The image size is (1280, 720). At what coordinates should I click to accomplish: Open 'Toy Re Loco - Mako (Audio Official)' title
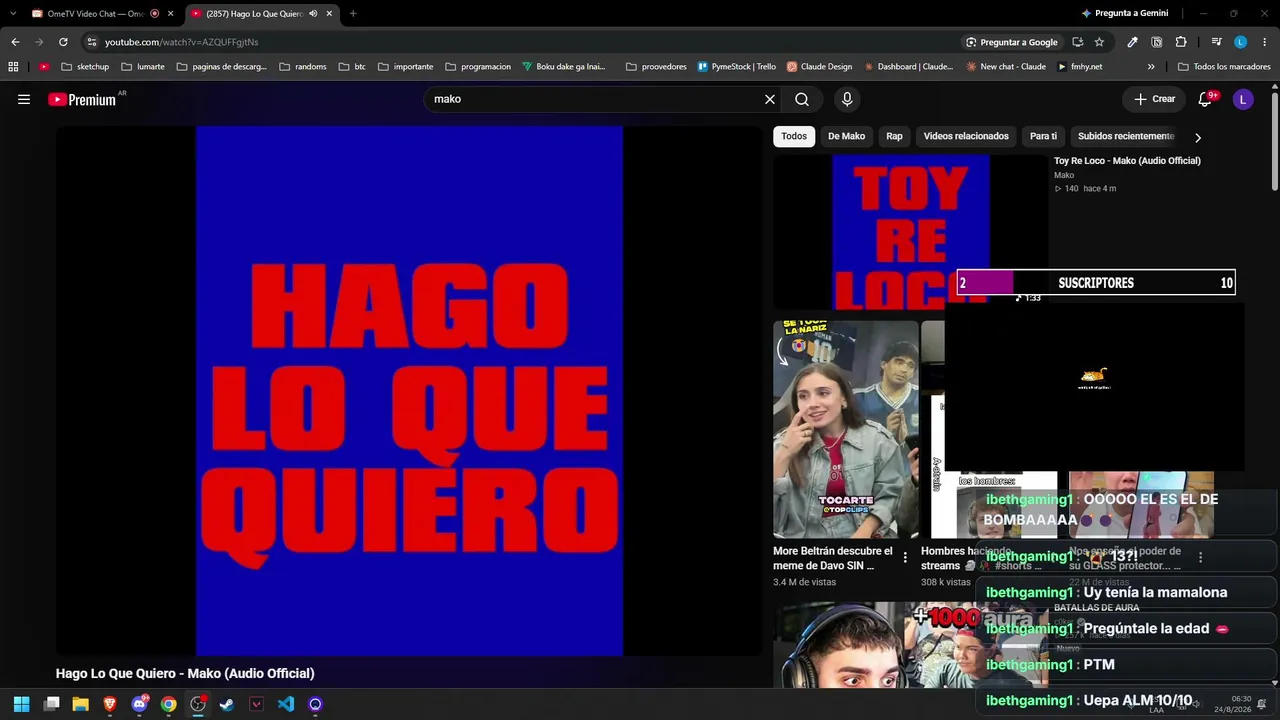tap(1127, 161)
